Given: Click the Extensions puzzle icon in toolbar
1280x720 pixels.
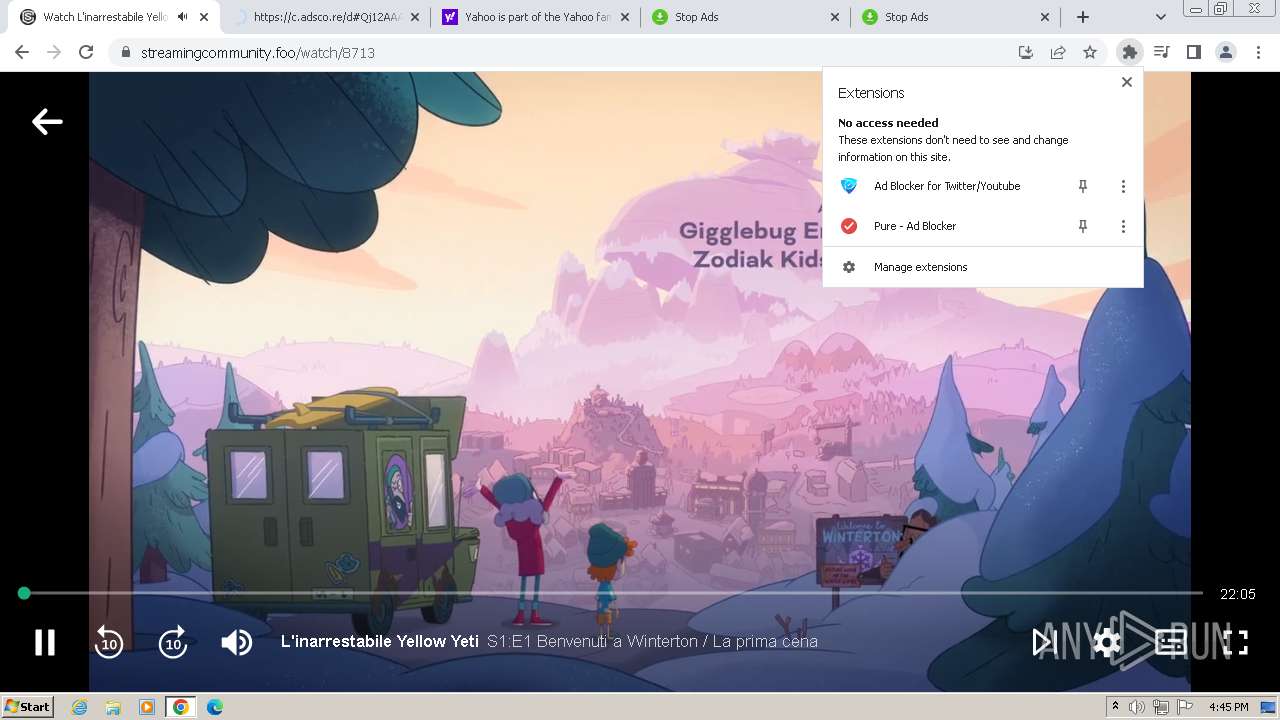Looking at the screenshot, I should pyautogui.click(x=1129, y=52).
